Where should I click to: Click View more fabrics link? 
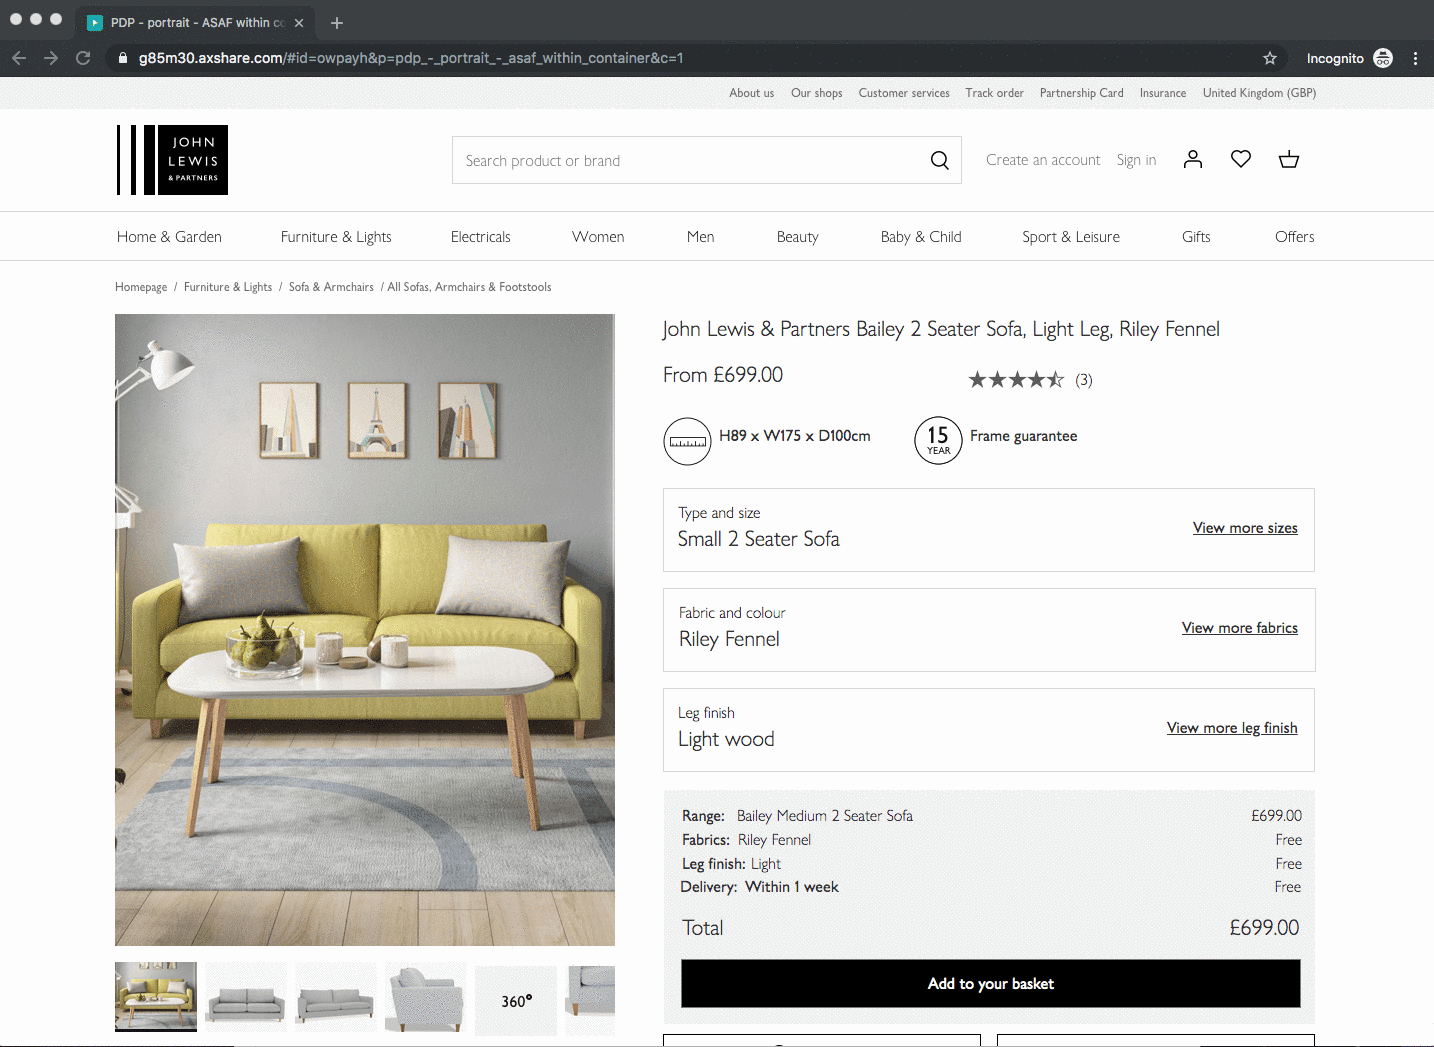pyautogui.click(x=1240, y=628)
